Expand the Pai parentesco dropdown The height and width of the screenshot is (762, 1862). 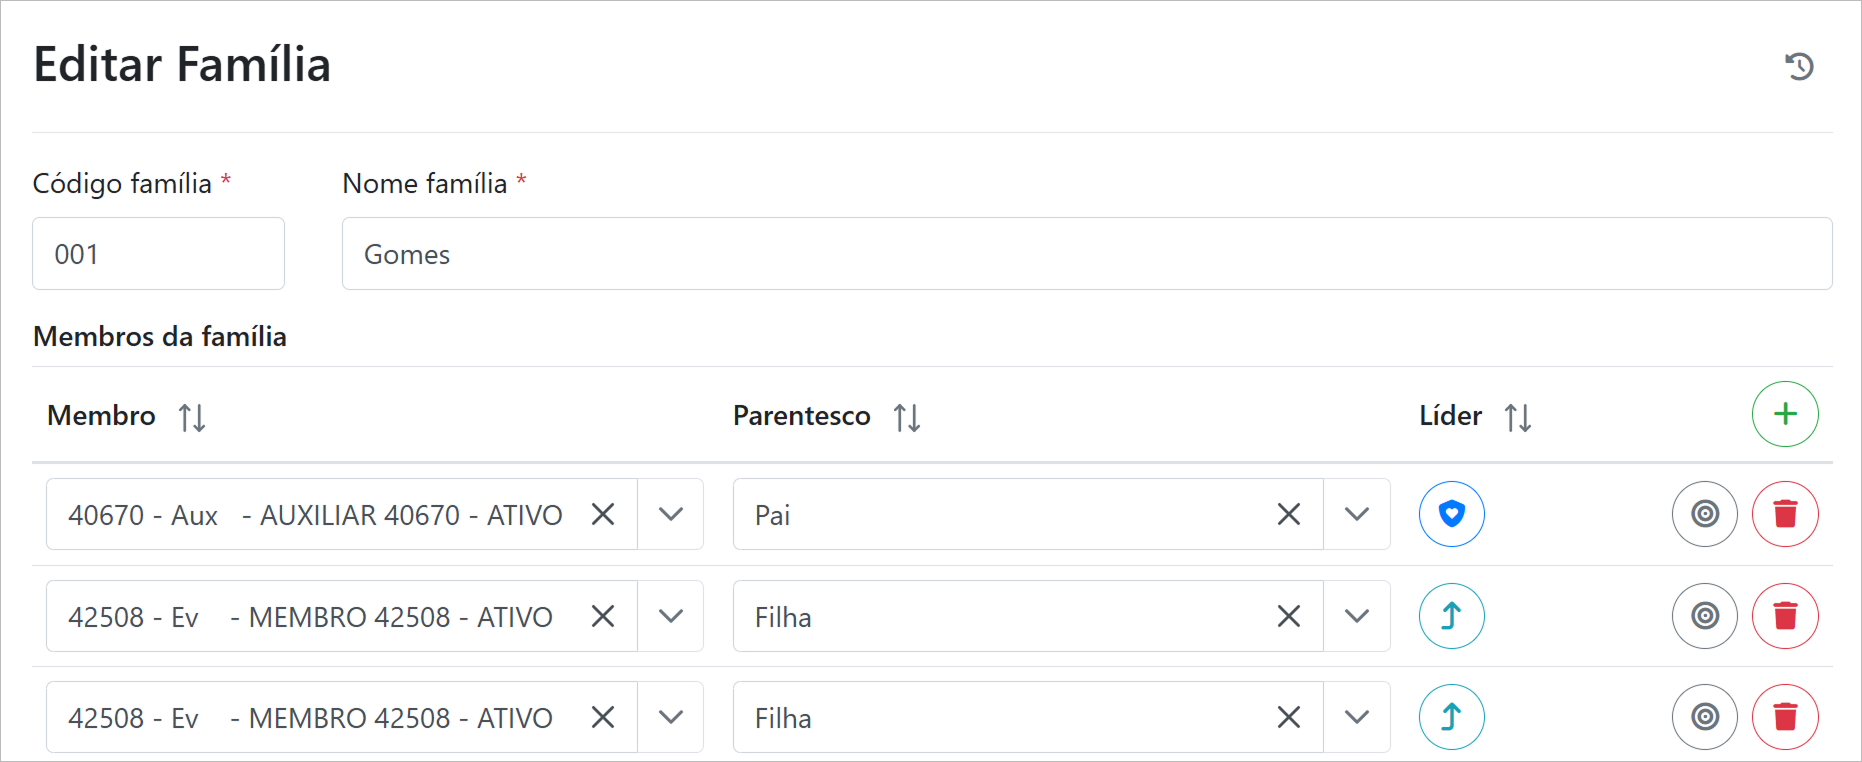1357,514
